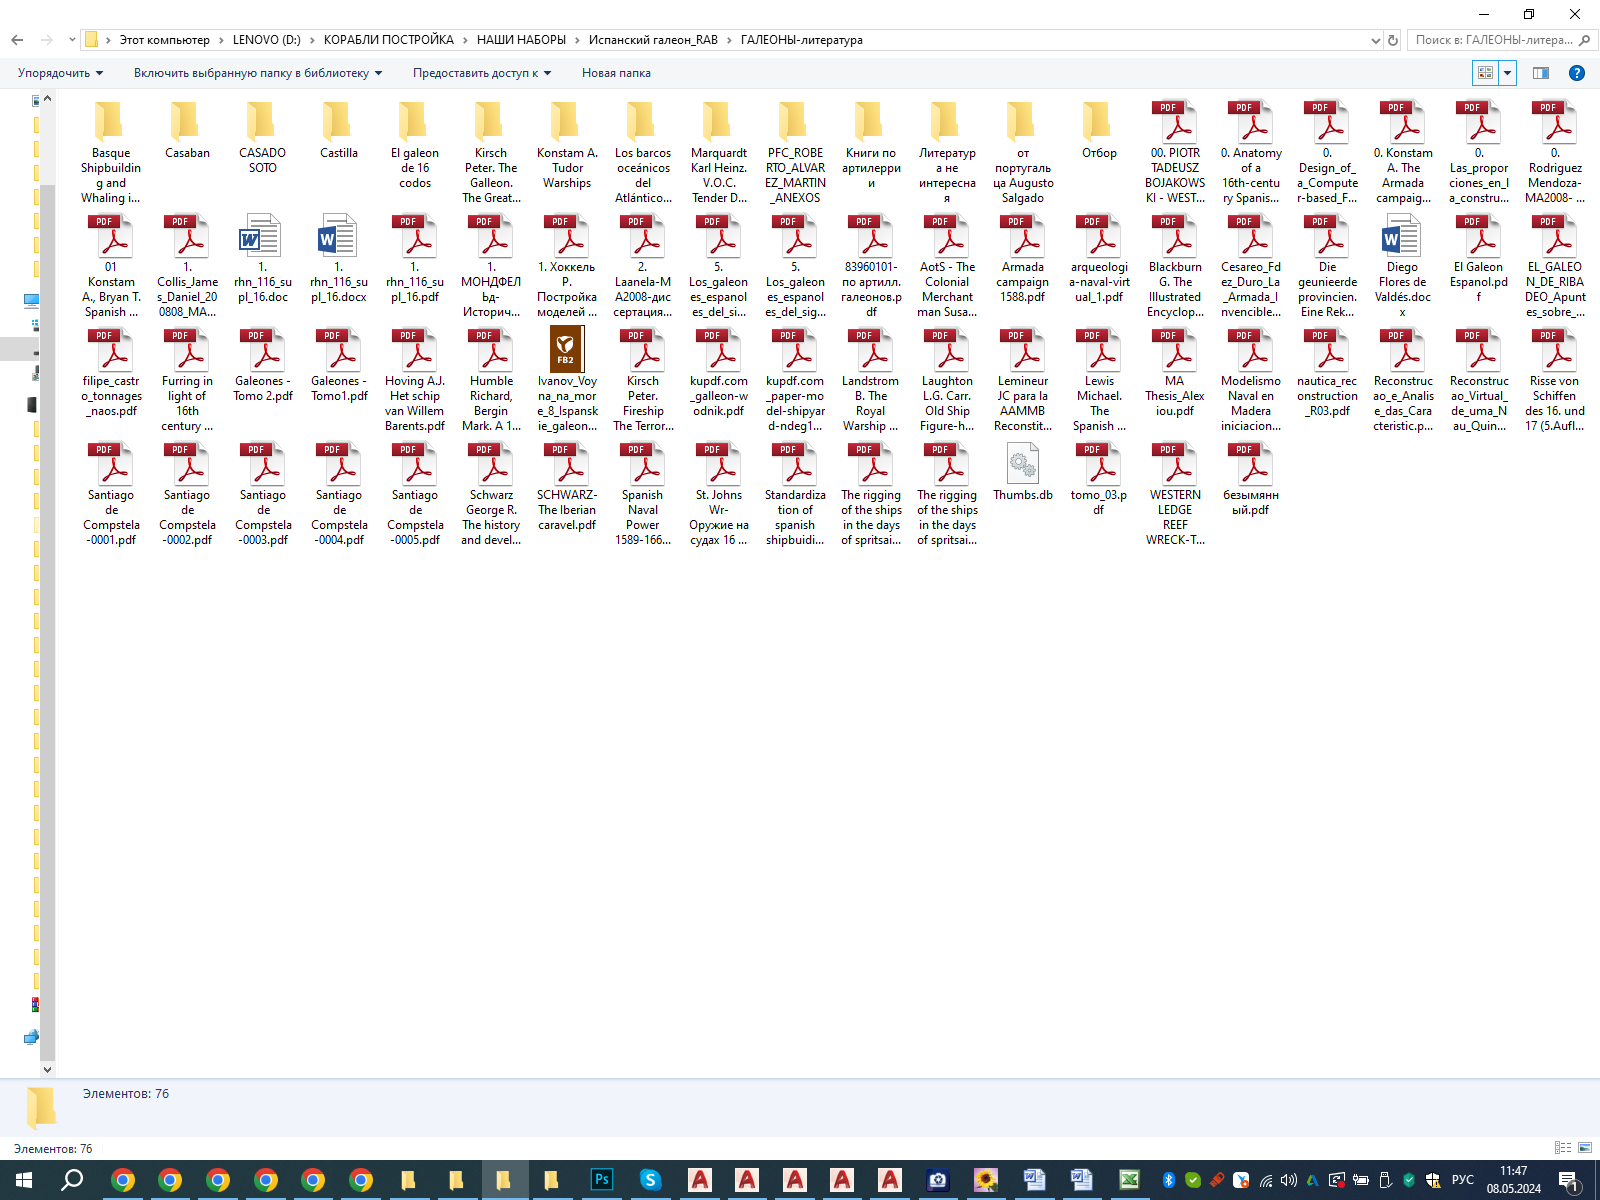Open Windows Start menu
This screenshot has height=1200, width=1600.
[24, 1180]
